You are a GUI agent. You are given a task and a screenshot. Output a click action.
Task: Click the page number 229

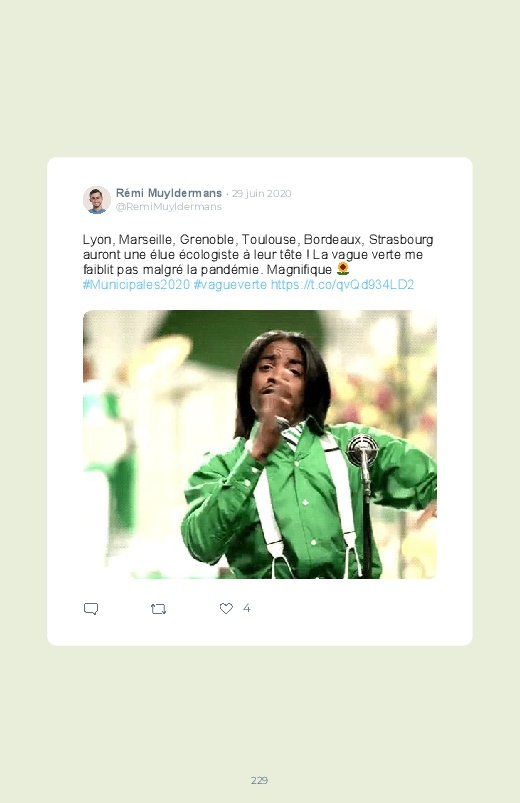[x=259, y=780]
